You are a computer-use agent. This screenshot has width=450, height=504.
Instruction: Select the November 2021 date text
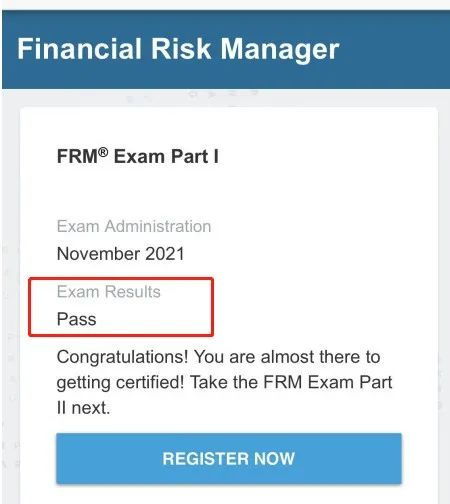(121, 254)
